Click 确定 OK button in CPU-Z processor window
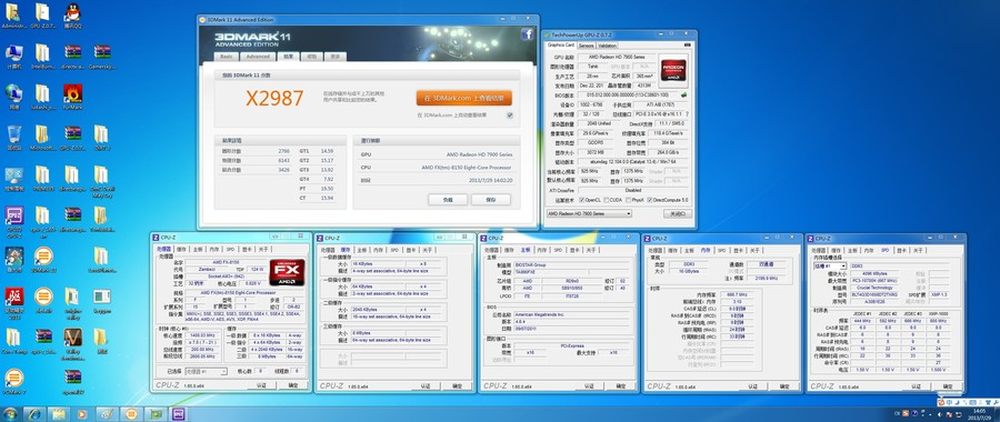Image resolution: width=1000 pixels, height=422 pixels. tap(293, 386)
